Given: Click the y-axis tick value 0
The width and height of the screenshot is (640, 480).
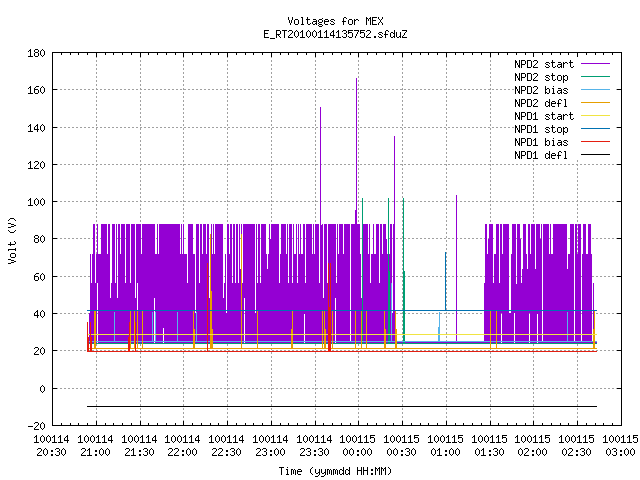Looking at the screenshot, I should pos(42,389).
